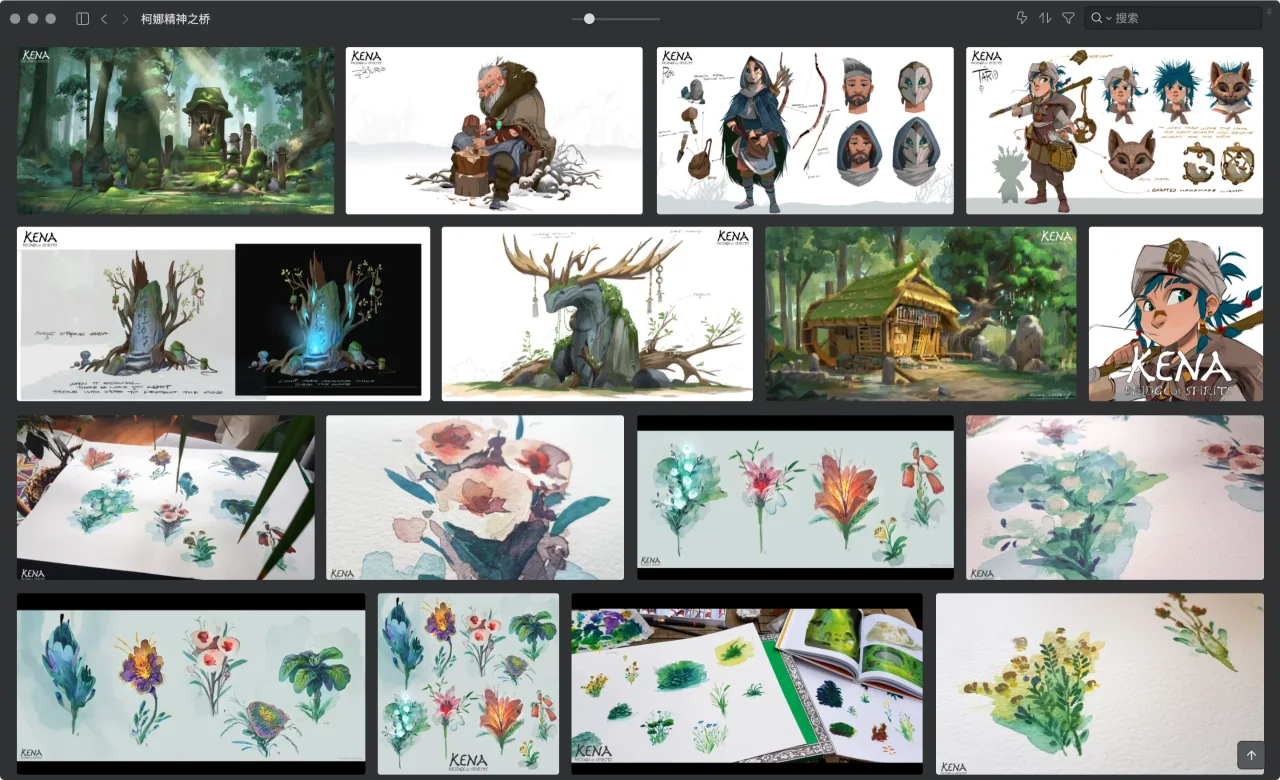This screenshot has width=1280, height=780.
Task: Open the old man carving wood thumbnail
Action: coord(494,131)
